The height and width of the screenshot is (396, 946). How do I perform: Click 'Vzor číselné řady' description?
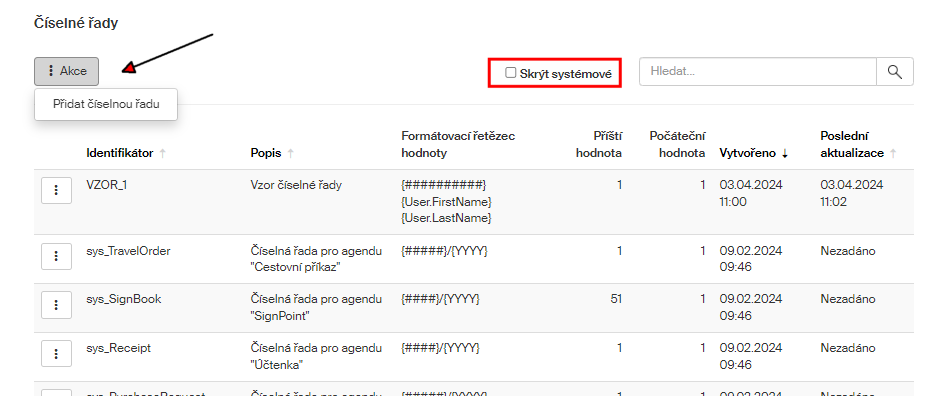[x=296, y=185]
